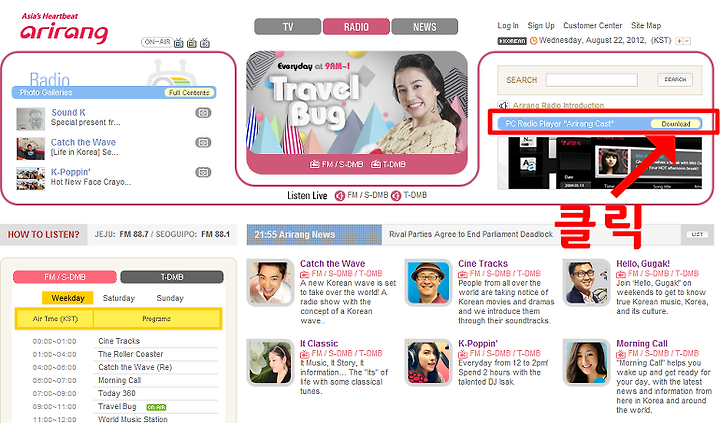This screenshot has height=423, width=720.
Task: Open the second ON-AIR TV icon
Action: tap(192, 43)
